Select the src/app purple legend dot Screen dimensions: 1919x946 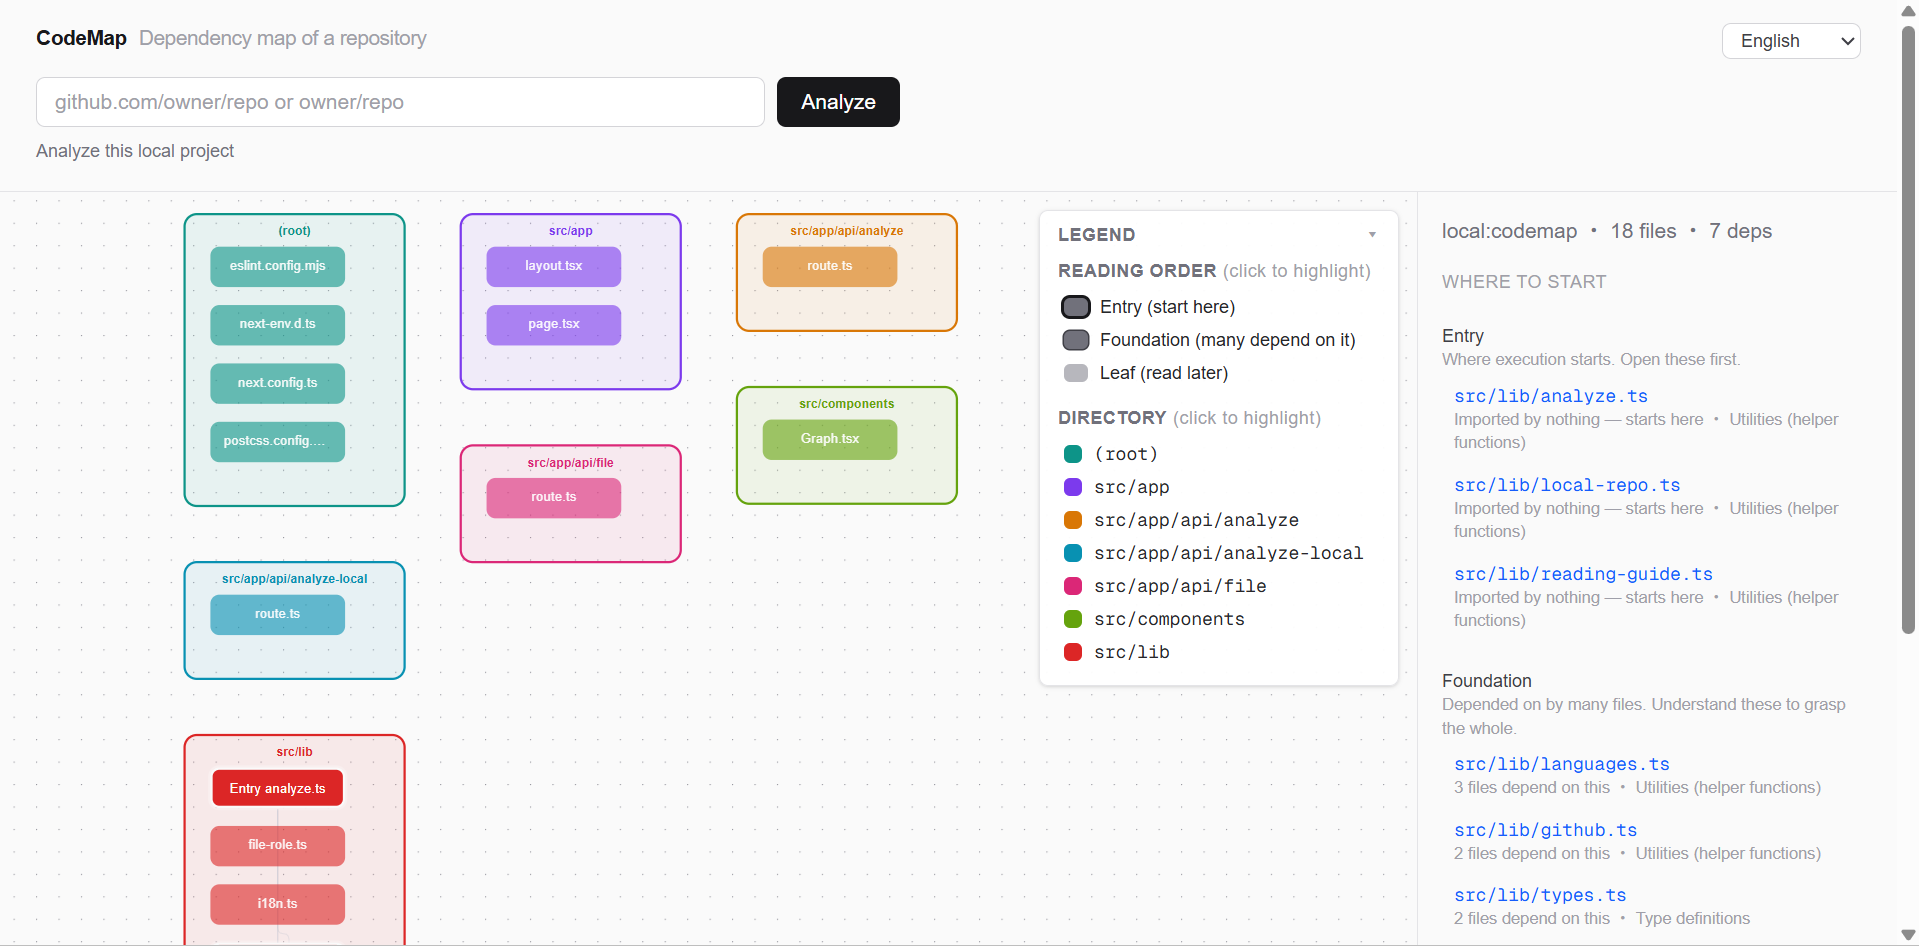1073,487
